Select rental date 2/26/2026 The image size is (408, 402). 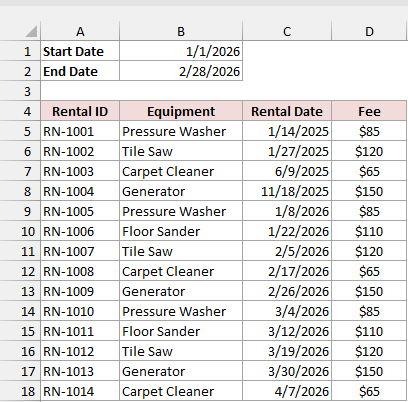287,291
